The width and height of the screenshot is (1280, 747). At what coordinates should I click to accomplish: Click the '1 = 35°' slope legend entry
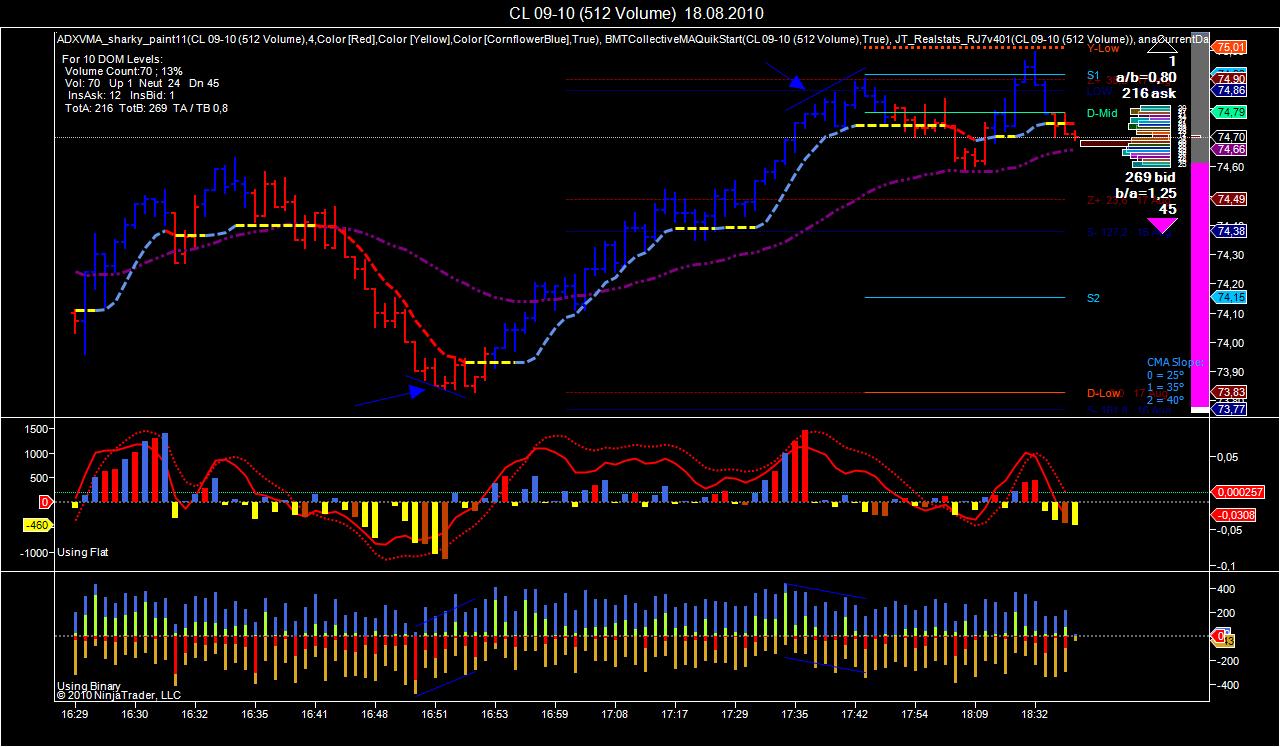pyautogui.click(x=1165, y=387)
